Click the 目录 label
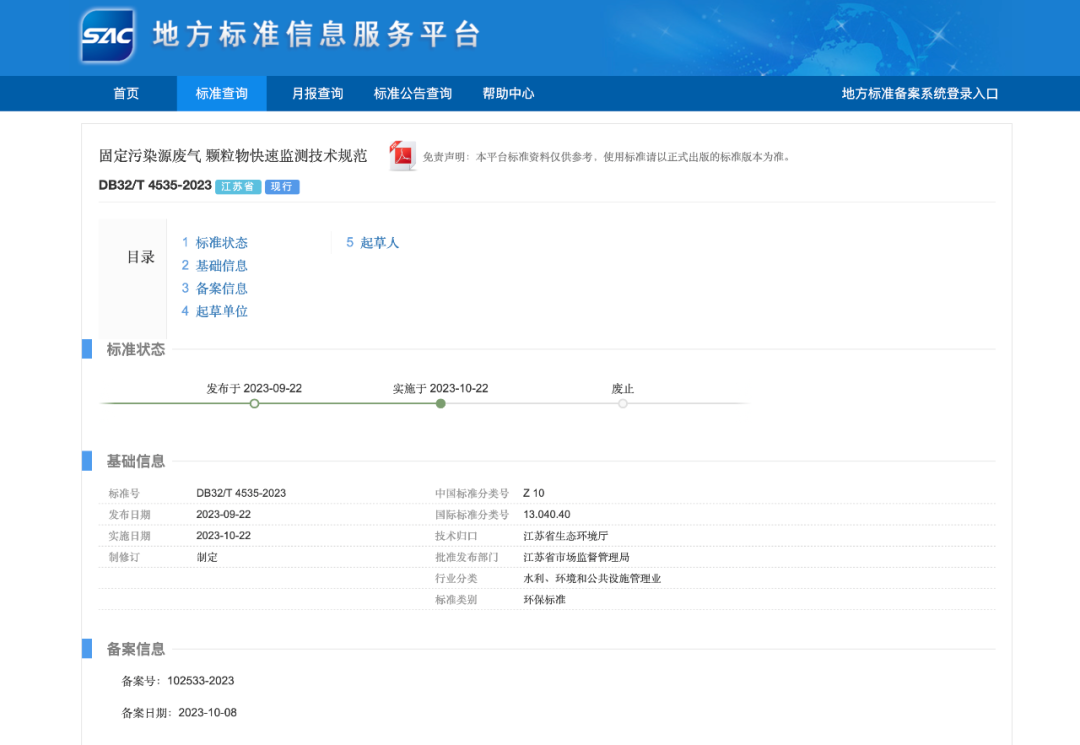 coord(141,258)
